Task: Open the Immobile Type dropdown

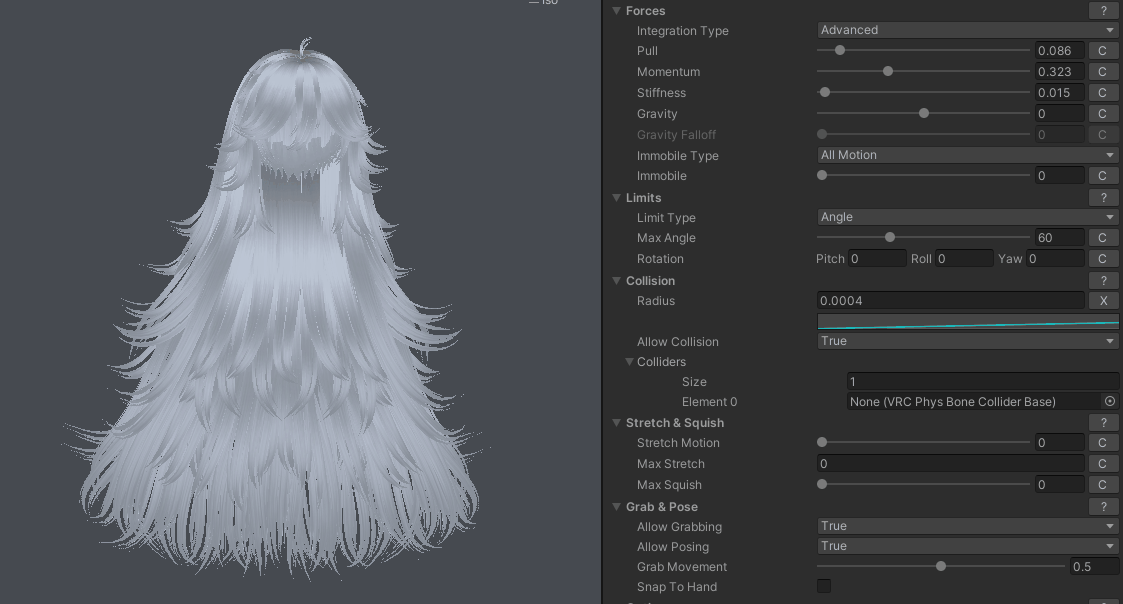Action: tap(967, 156)
